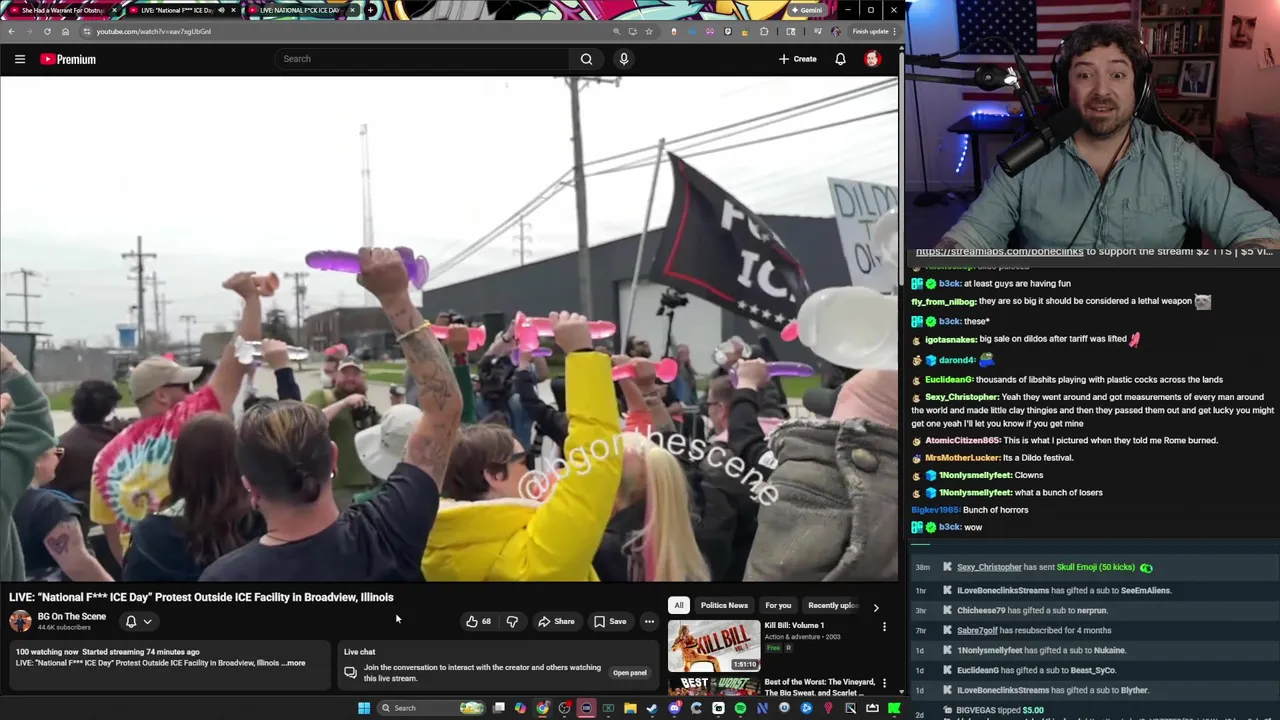Open YouTube notifications bell

click(x=840, y=59)
